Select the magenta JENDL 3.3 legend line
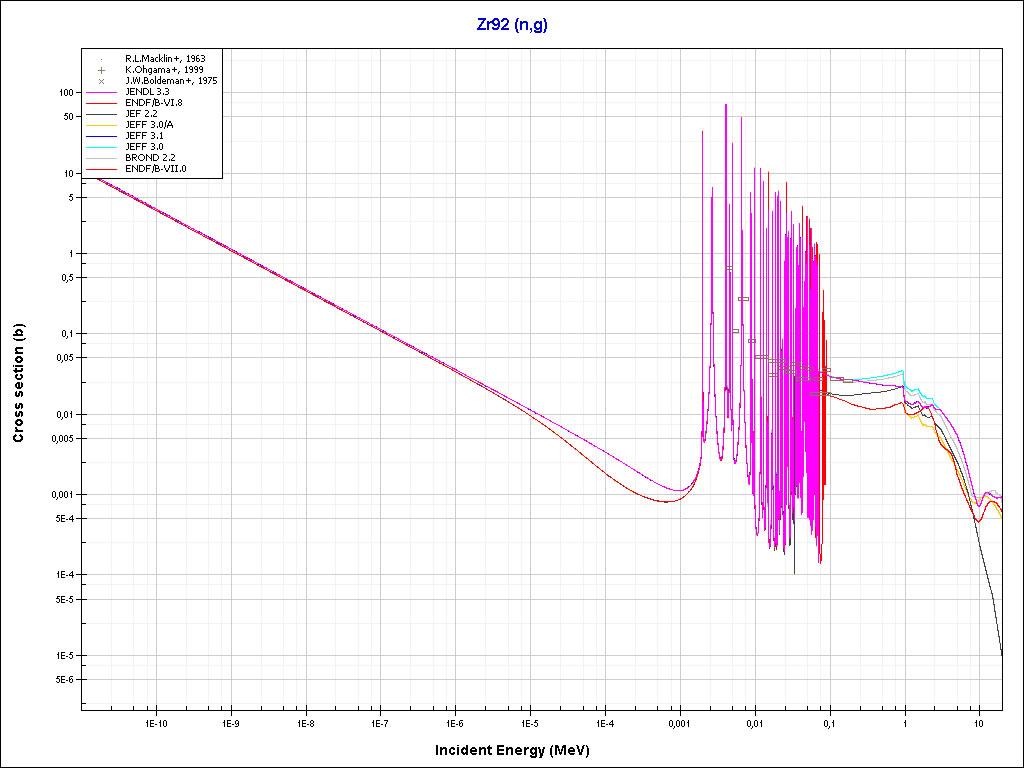 pyautogui.click(x=102, y=92)
